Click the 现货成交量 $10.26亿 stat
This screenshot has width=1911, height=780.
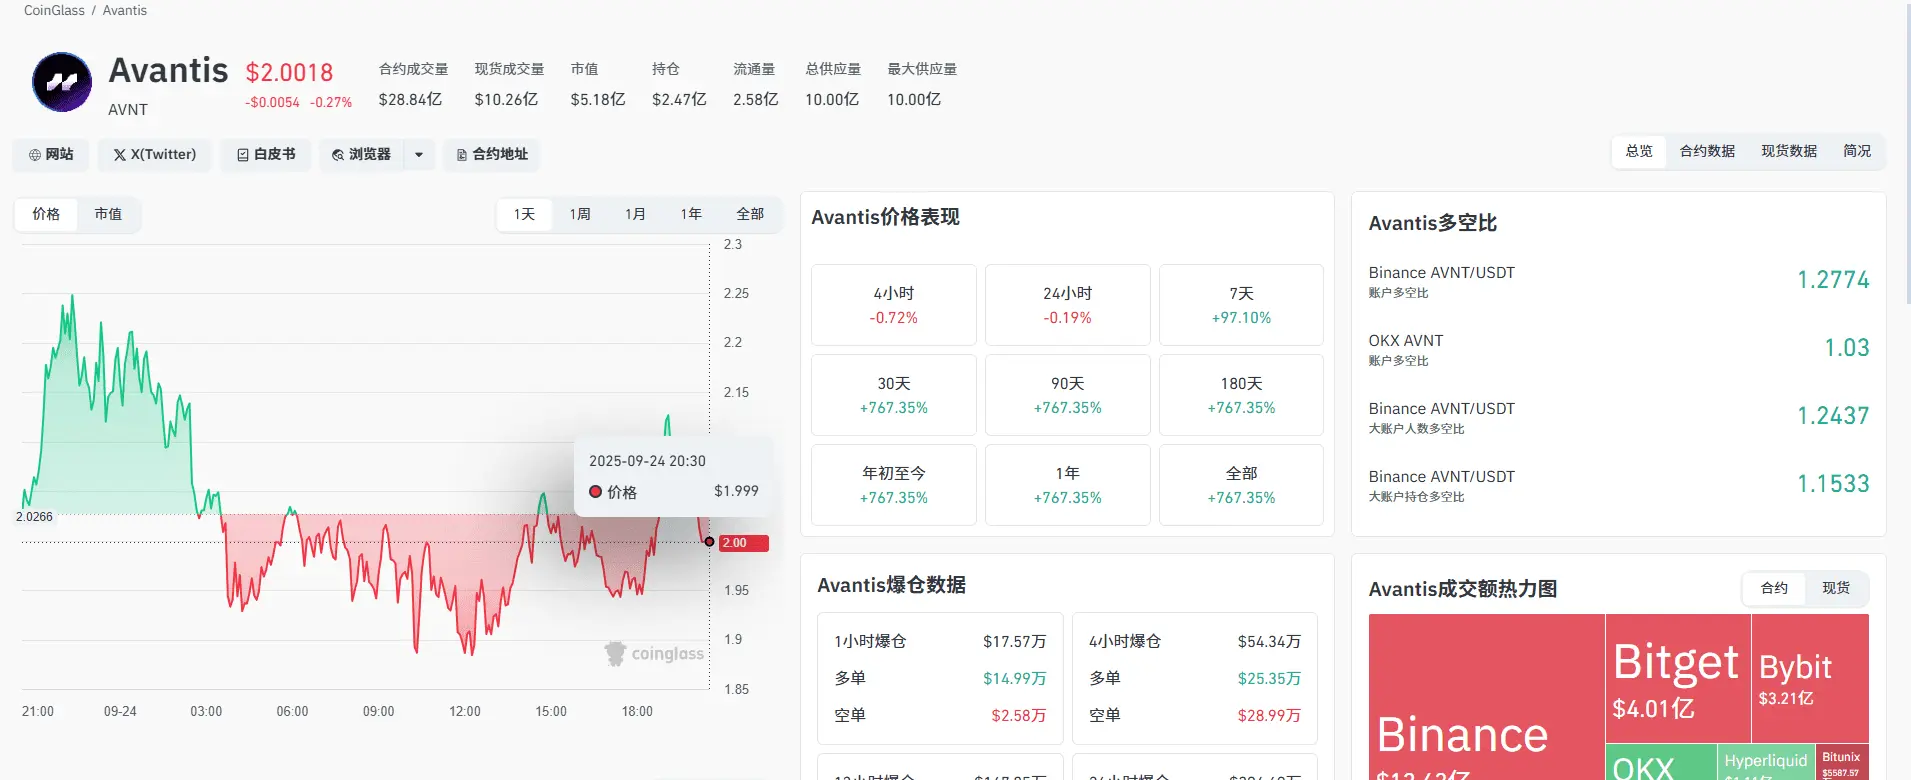click(x=509, y=85)
